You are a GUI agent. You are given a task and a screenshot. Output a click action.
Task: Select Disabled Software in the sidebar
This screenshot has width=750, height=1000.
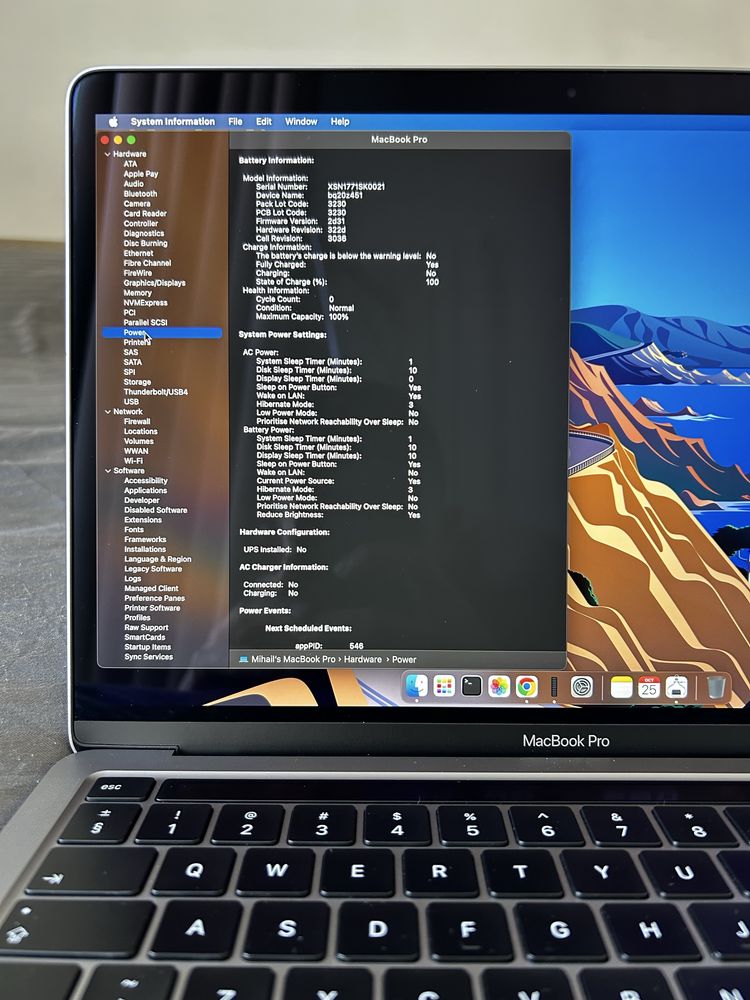tap(156, 510)
